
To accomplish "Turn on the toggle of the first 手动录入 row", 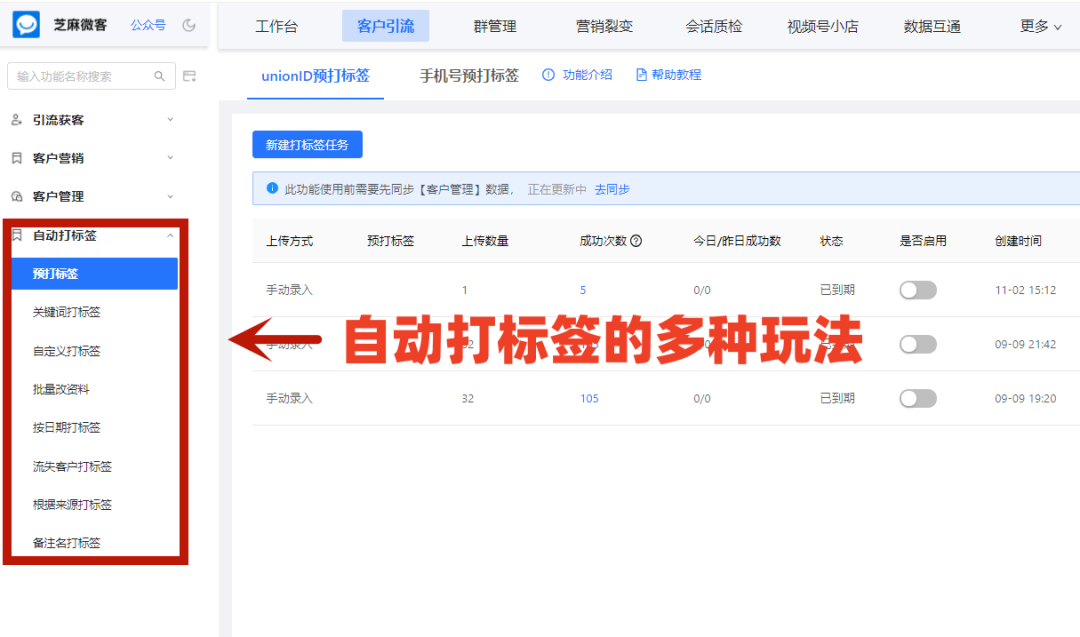I will point(918,289).
